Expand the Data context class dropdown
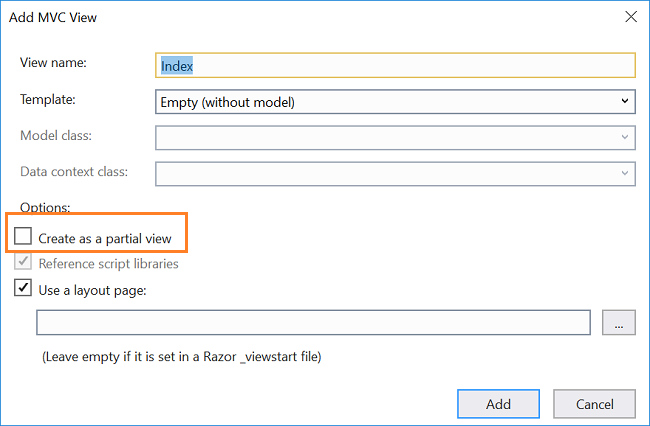Image resolution: width=650 pixels, height=426 pixels. 625,174
